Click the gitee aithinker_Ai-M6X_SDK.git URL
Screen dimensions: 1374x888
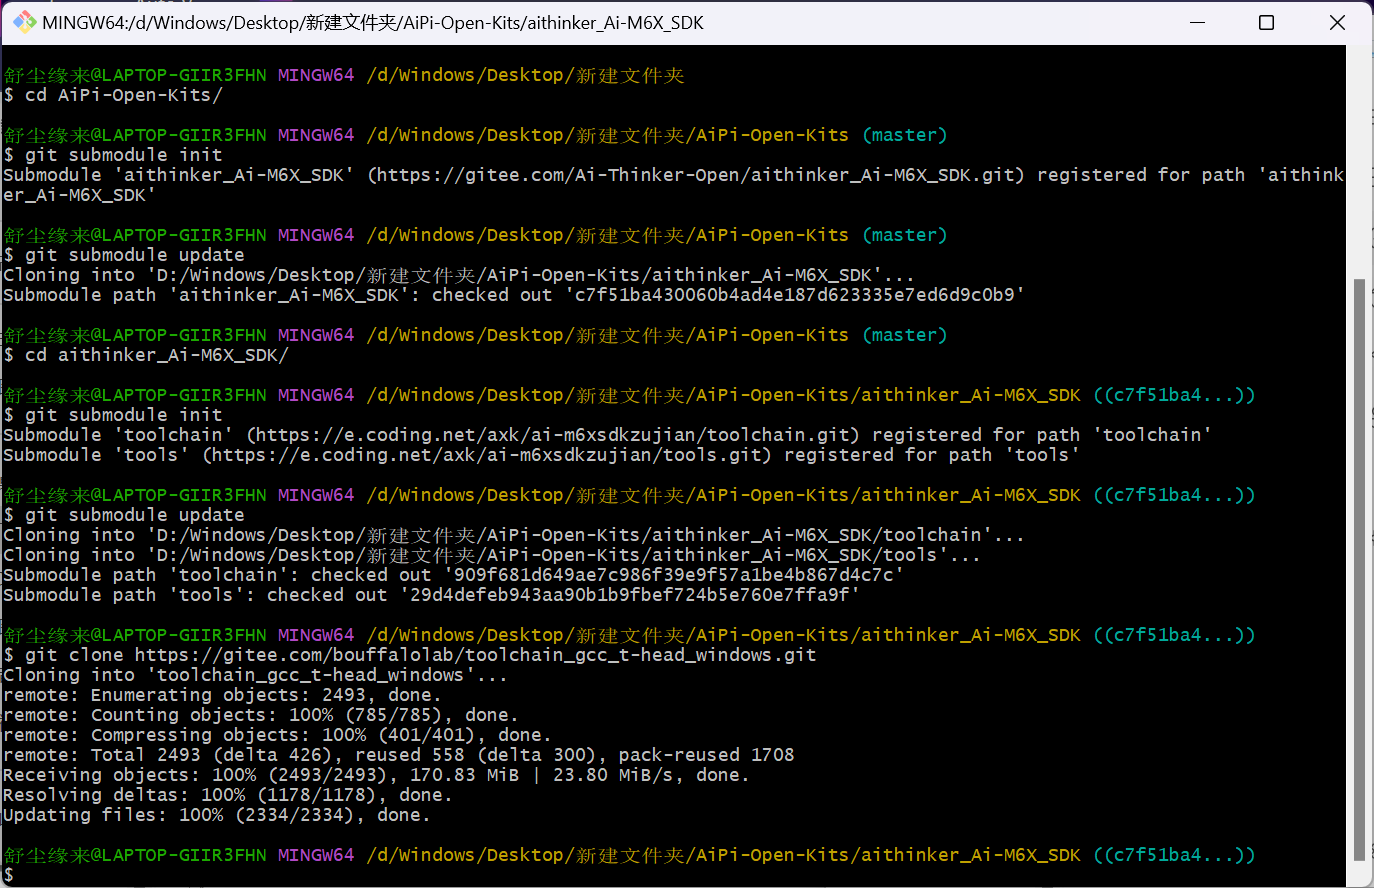(696, 175)
